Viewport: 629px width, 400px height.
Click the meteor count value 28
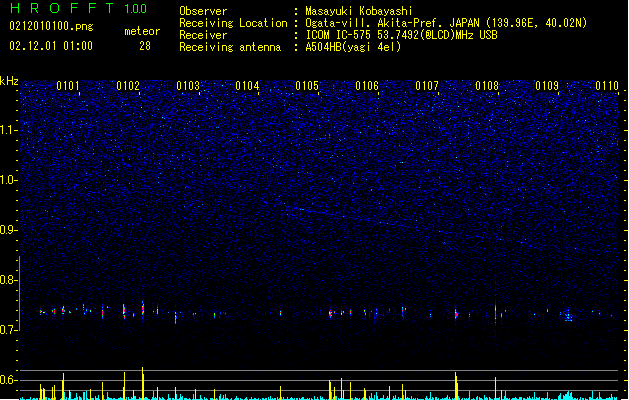[x=145, y=46]
